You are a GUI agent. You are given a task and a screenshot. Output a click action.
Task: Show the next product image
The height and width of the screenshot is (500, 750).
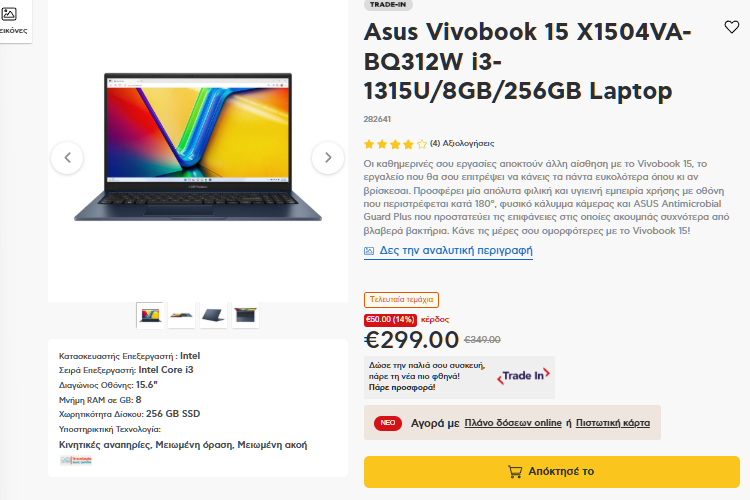click(328, 157)
